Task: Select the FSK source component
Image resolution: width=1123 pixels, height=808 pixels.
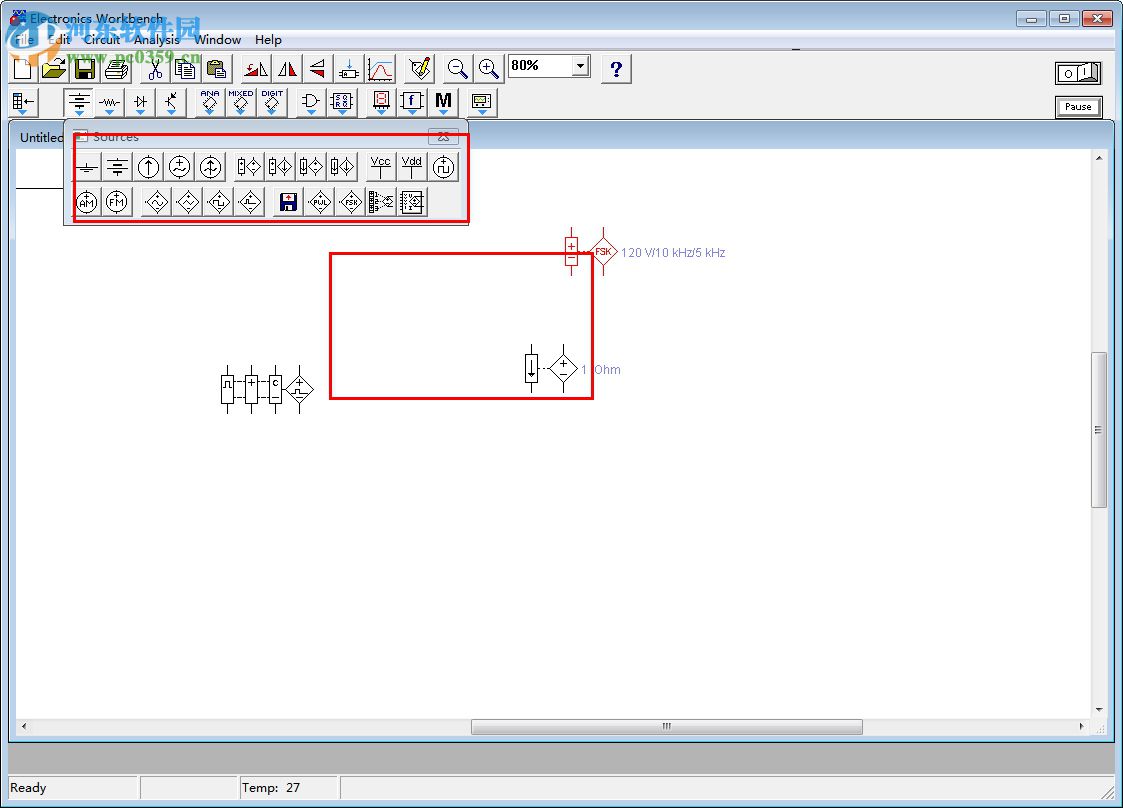Action: 348,201
